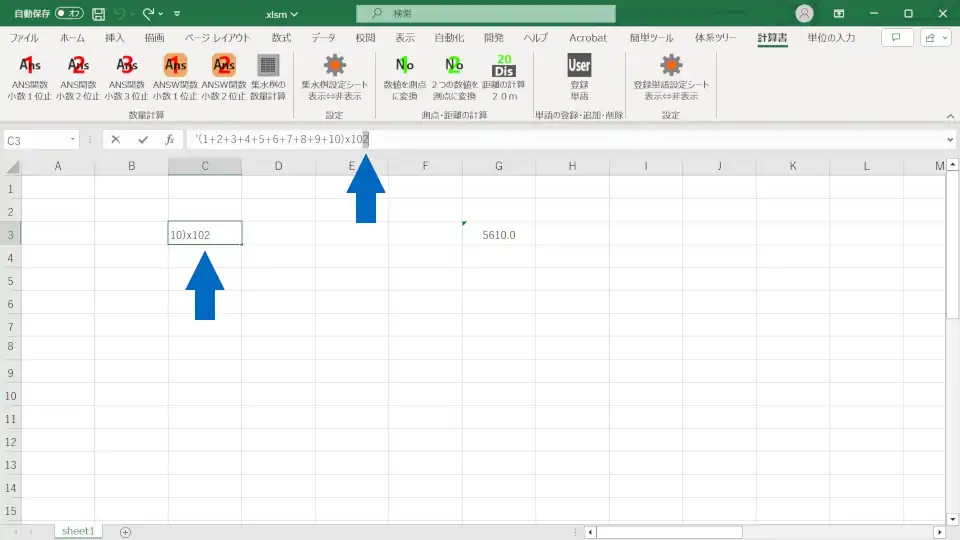Screen dimensions: 960x540
Task: Click in the search box
Action: click(486, 13)
